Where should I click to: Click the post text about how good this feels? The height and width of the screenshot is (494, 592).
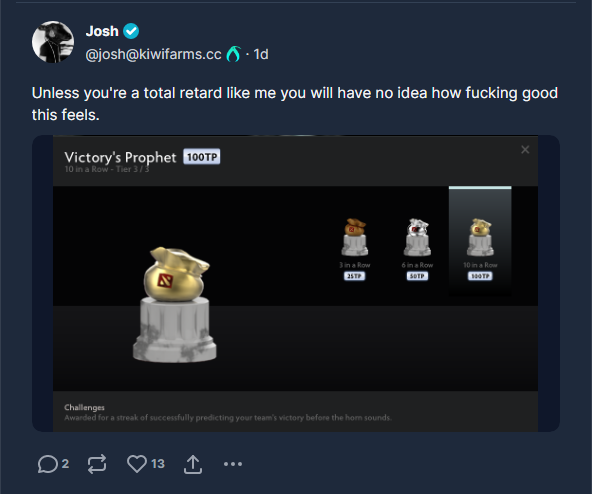pos(295,104)
